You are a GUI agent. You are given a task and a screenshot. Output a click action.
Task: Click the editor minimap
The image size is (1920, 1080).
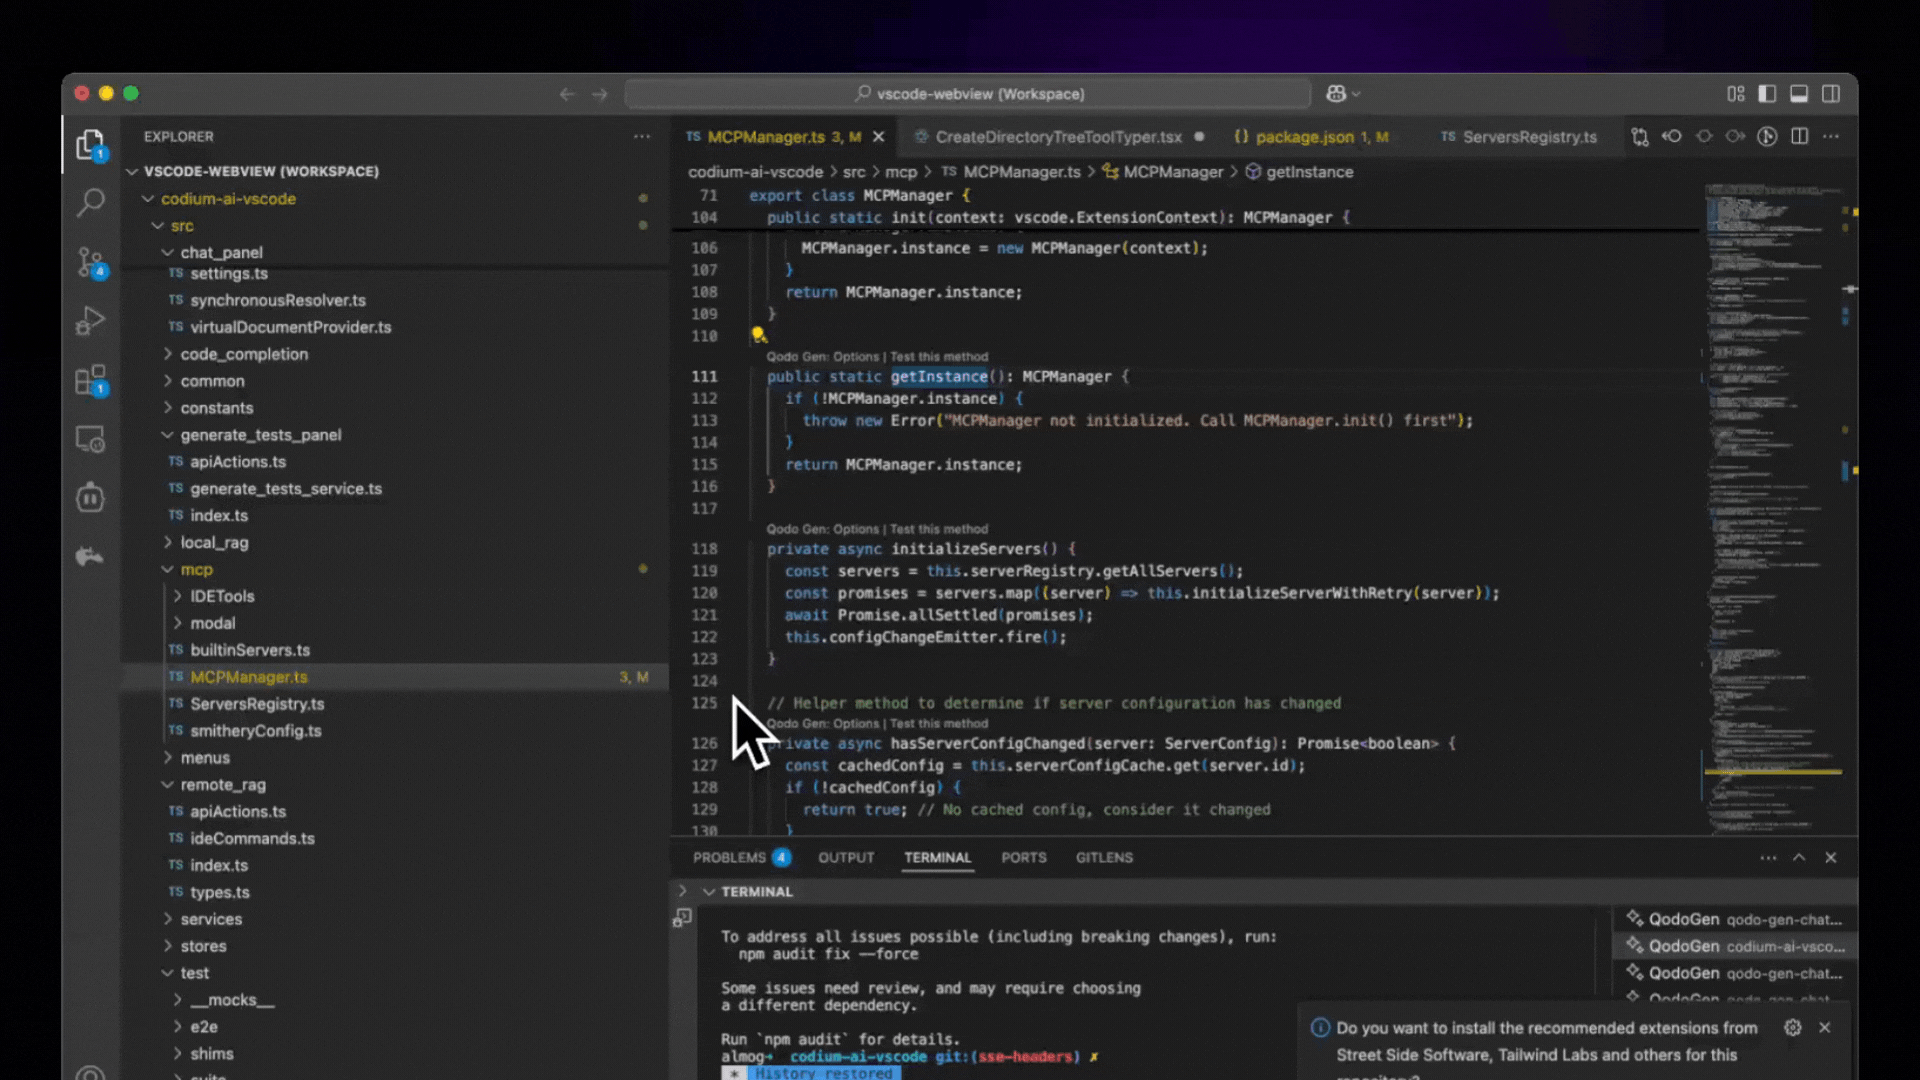click(1772, 508)
